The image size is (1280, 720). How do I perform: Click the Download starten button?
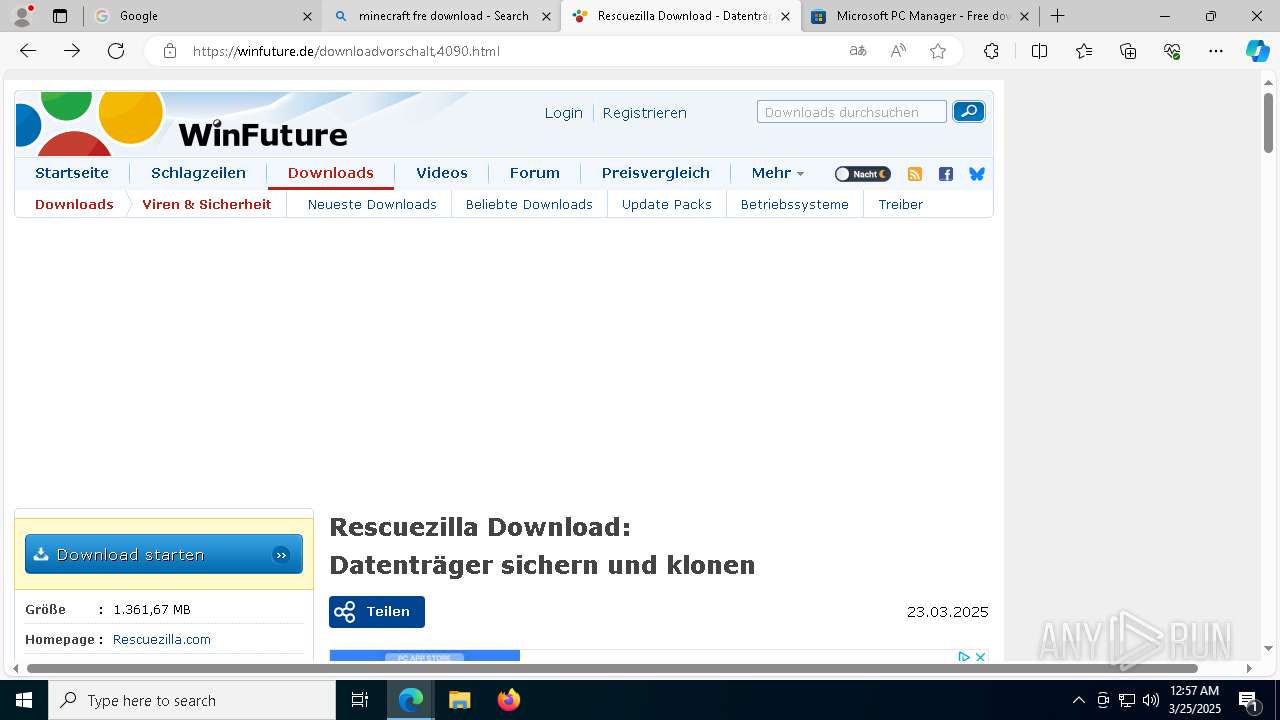(x=164, y=554)
